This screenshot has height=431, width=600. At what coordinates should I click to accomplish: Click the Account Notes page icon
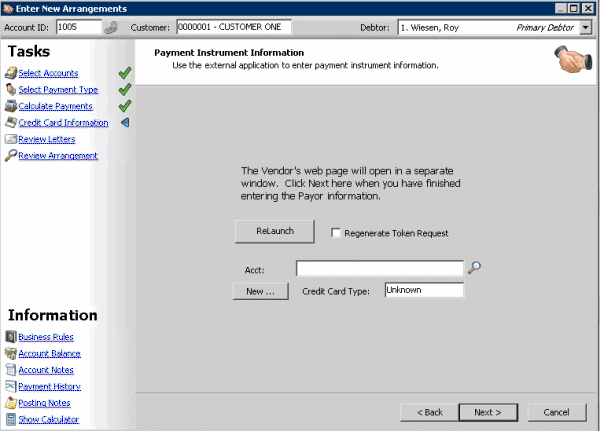point(11,370)
